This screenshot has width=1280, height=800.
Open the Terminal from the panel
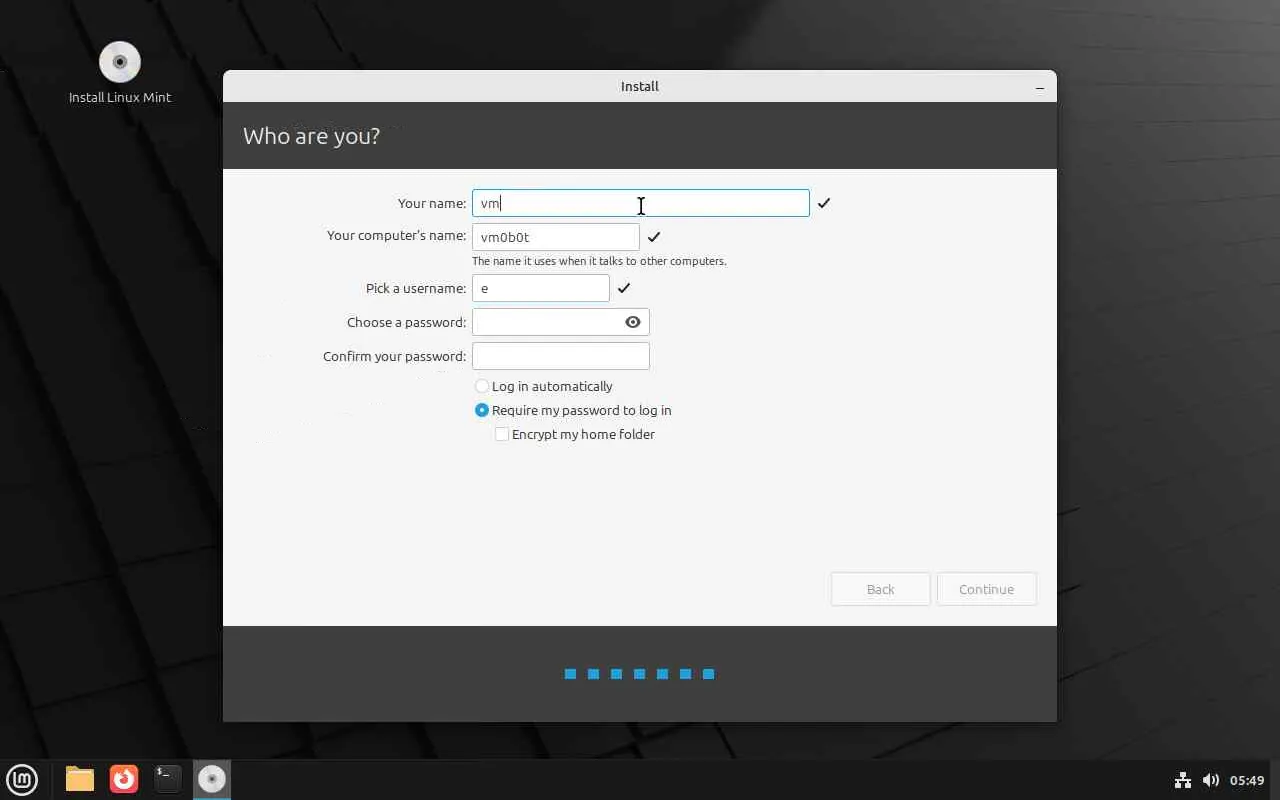(168, 779)
